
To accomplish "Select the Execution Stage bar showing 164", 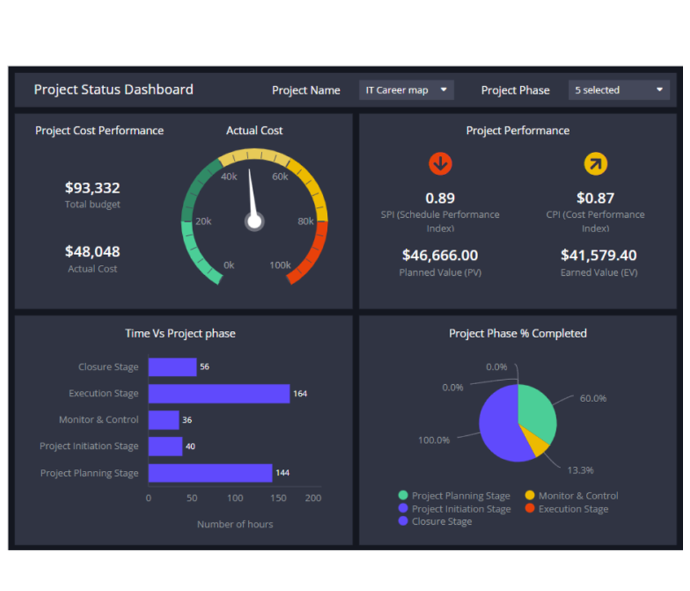I will pyautogui.click(x=219, y=394).
